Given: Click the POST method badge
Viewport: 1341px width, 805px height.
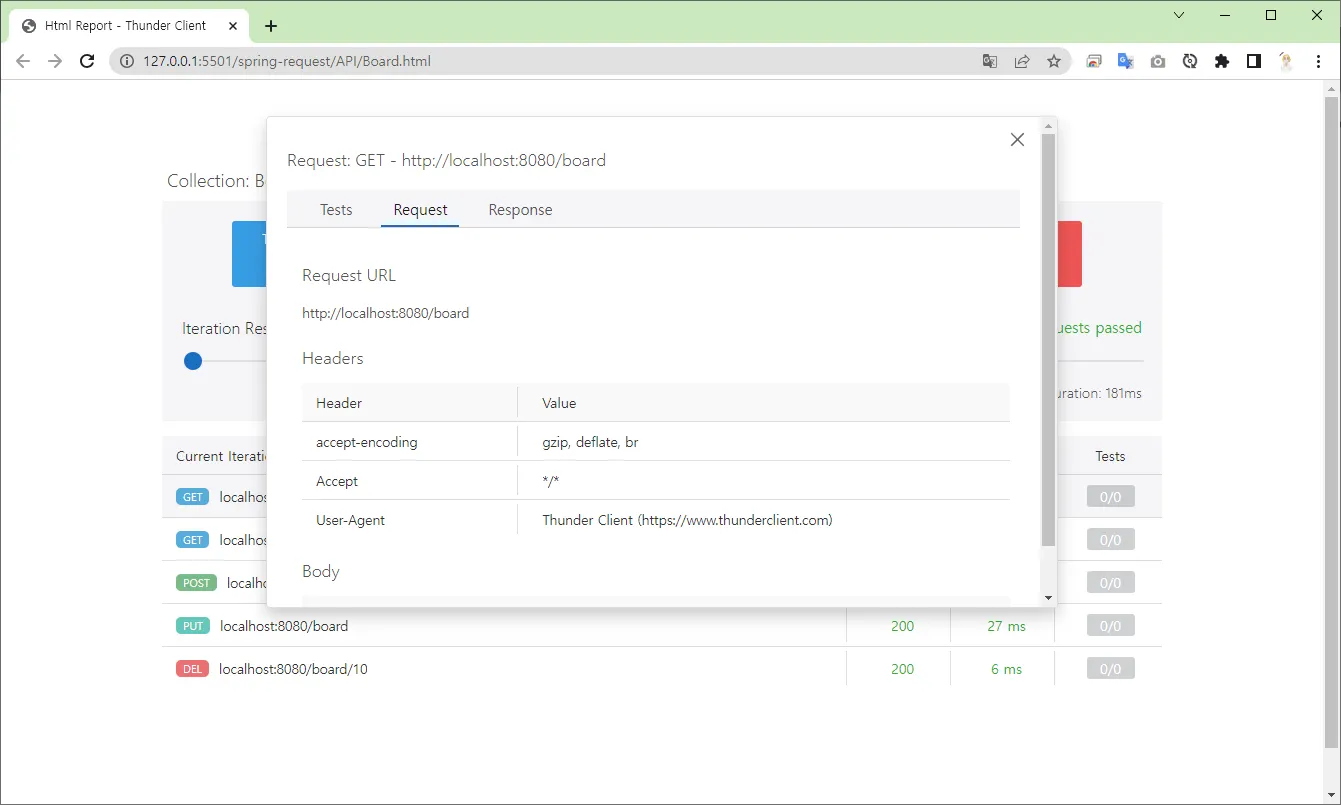Looking at the screenshot, I should click(196, 583).
